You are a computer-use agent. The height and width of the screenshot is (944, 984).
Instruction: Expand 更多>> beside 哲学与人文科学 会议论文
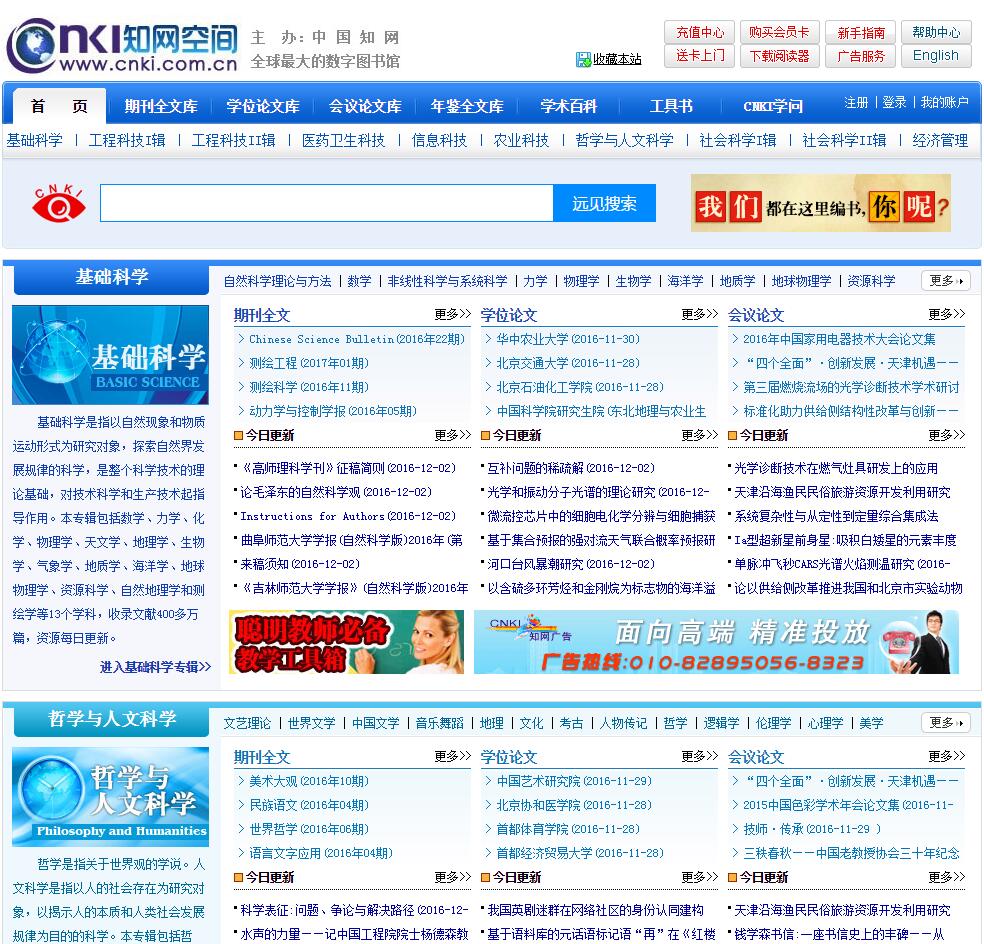(x=946, y=756)
